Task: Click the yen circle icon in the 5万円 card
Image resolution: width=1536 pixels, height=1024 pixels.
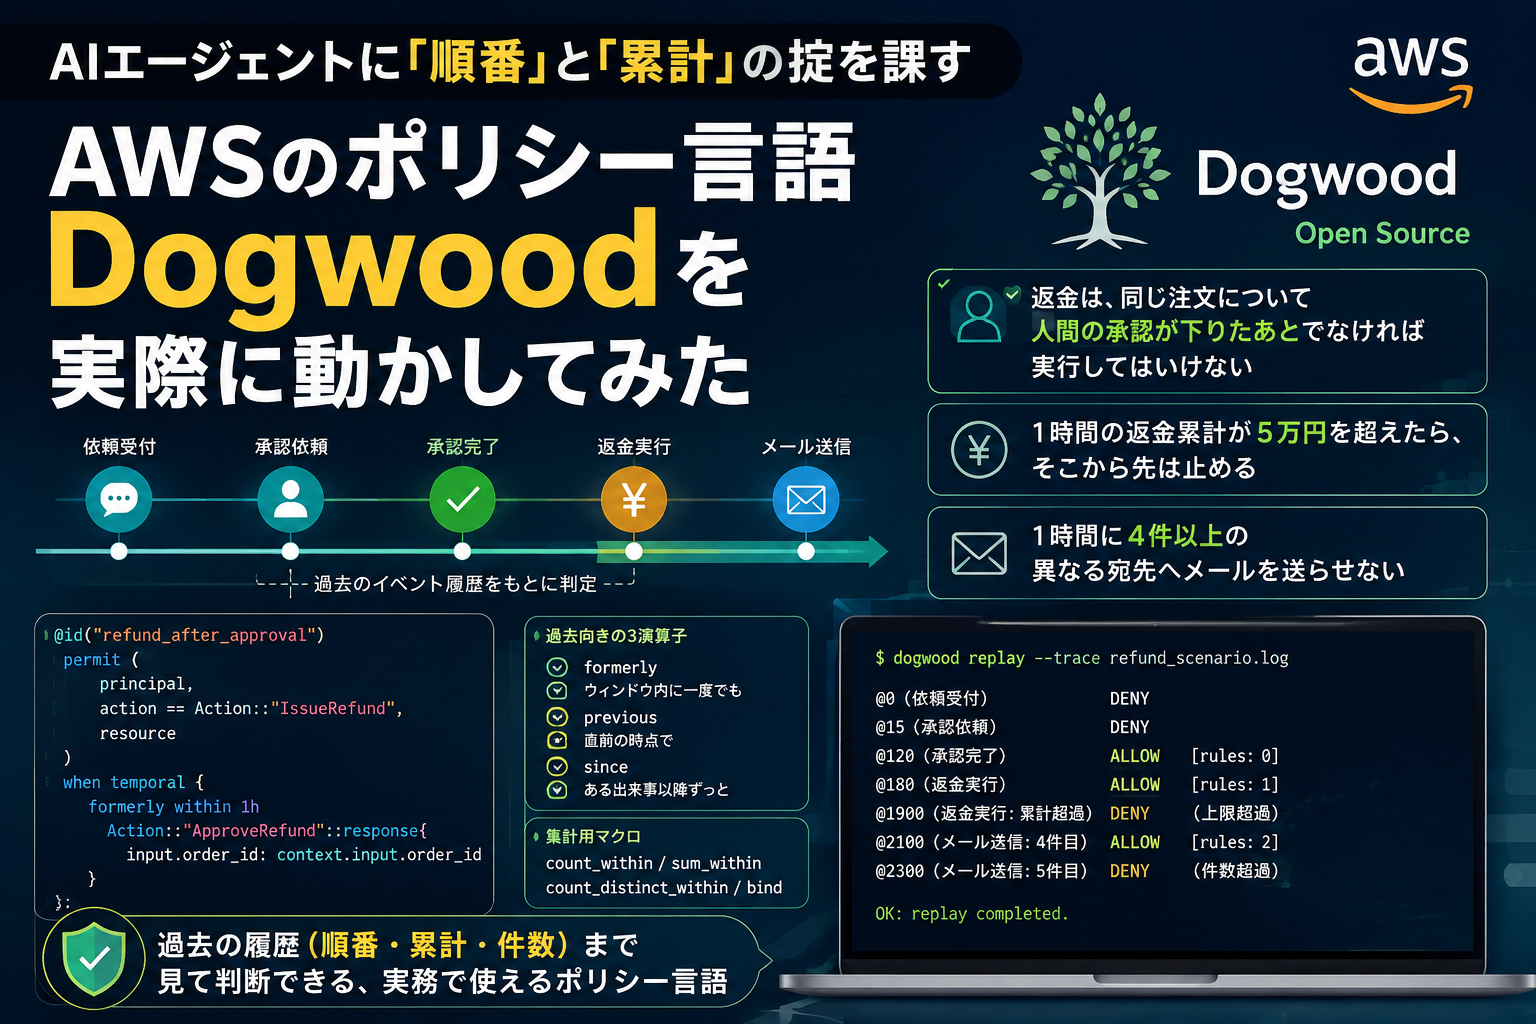Action: point(979,450)
